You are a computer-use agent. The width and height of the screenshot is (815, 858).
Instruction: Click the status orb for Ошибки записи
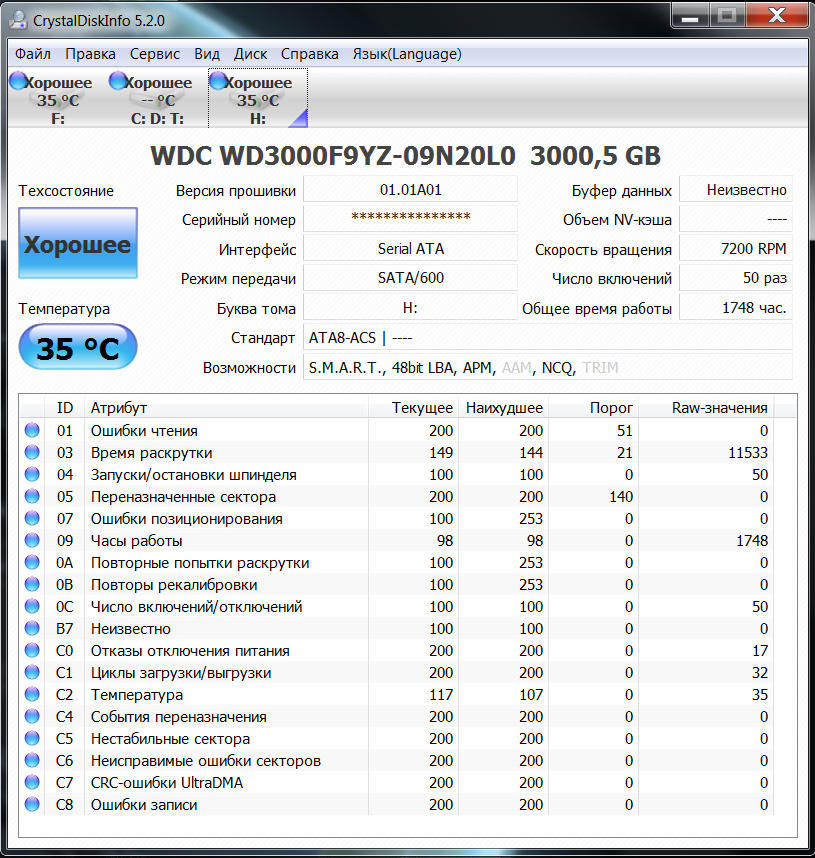(32, 804)
